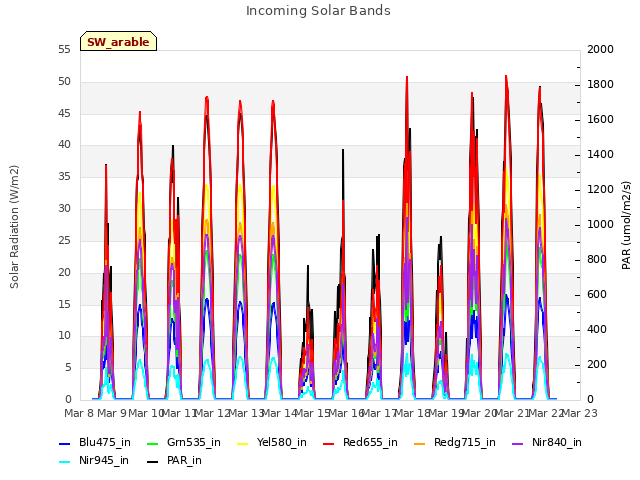This screenshot has width=640, height=480.
Task: Toggle the Nir840_in legend entry
Action: tap(547, 442)
